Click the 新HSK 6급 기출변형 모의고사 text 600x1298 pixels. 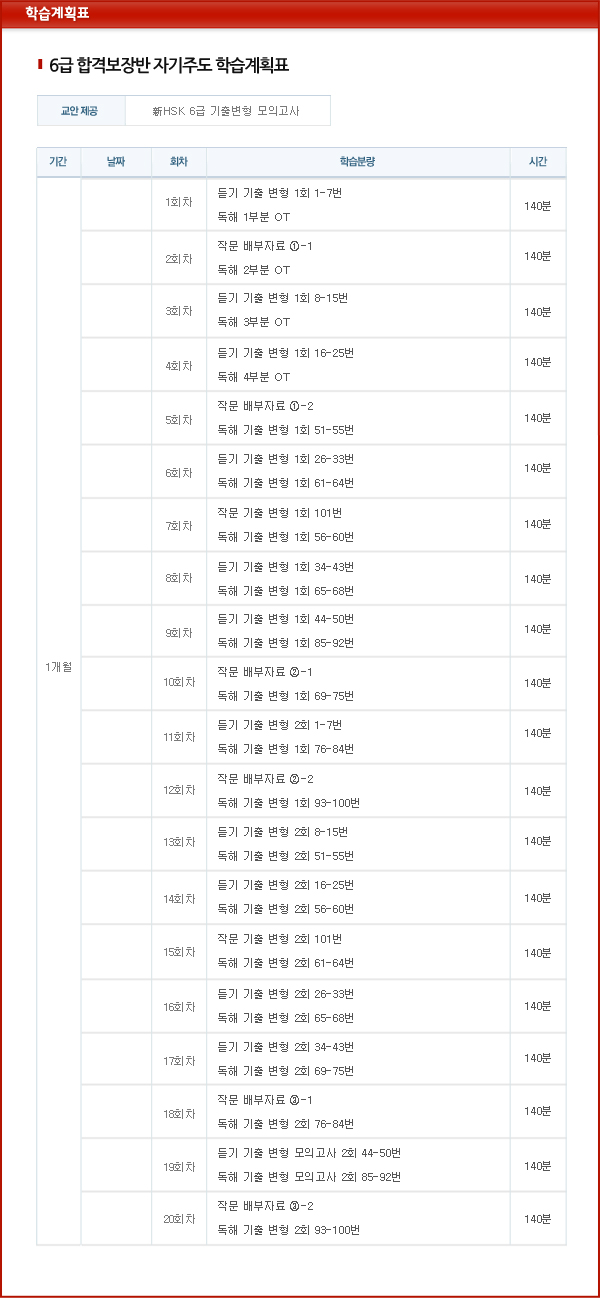[226, 110]
